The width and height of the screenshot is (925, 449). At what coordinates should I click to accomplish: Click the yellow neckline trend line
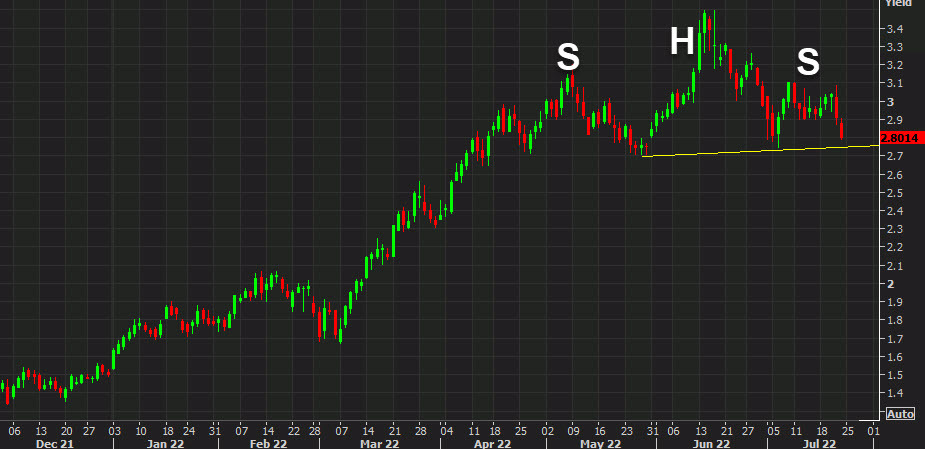pos(760,152)
